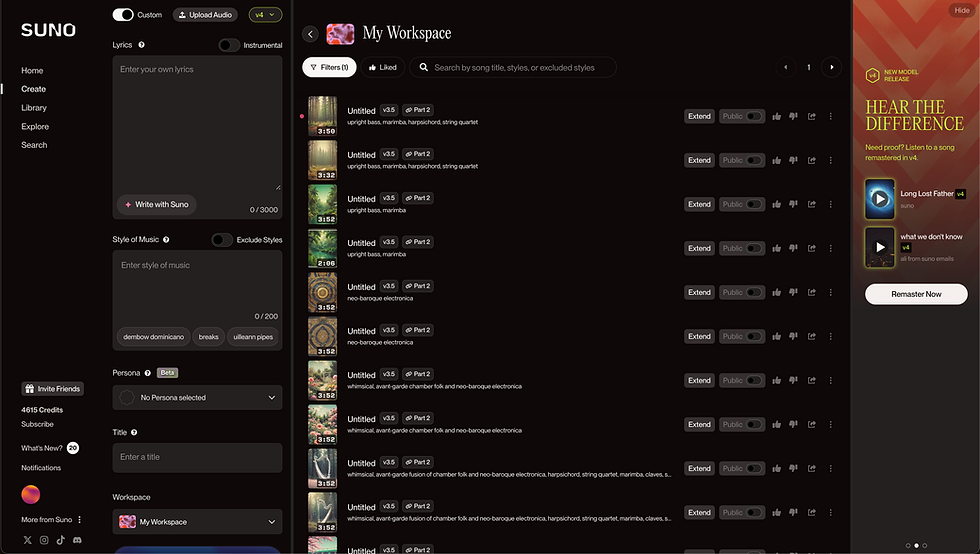Go to previous page of songs
This screenshot has height=554, width=980.
[x=786, y=68]
